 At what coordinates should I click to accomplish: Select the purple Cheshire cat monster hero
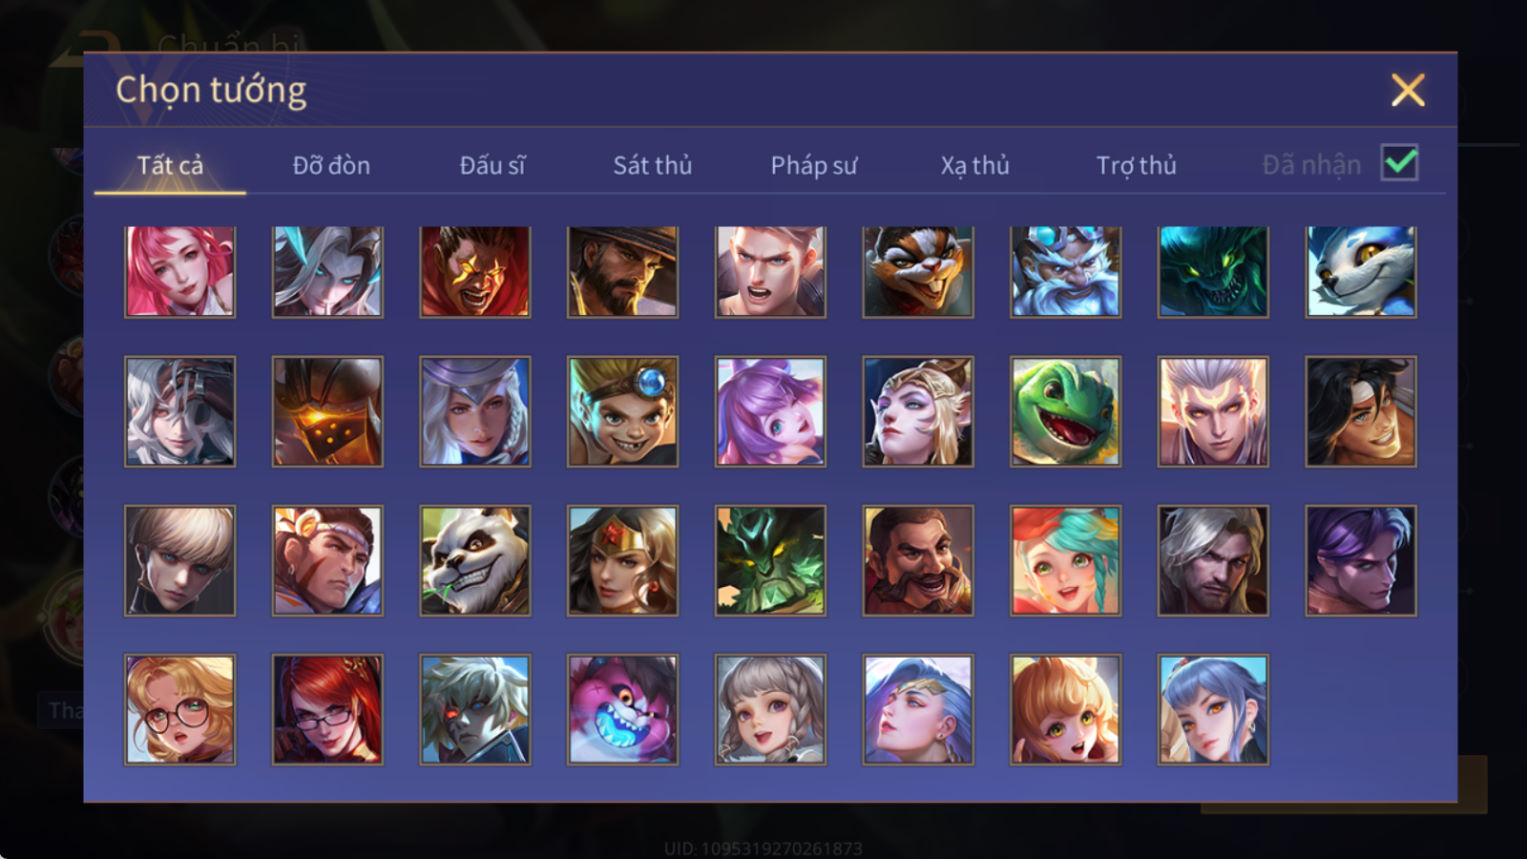point(622,710)
